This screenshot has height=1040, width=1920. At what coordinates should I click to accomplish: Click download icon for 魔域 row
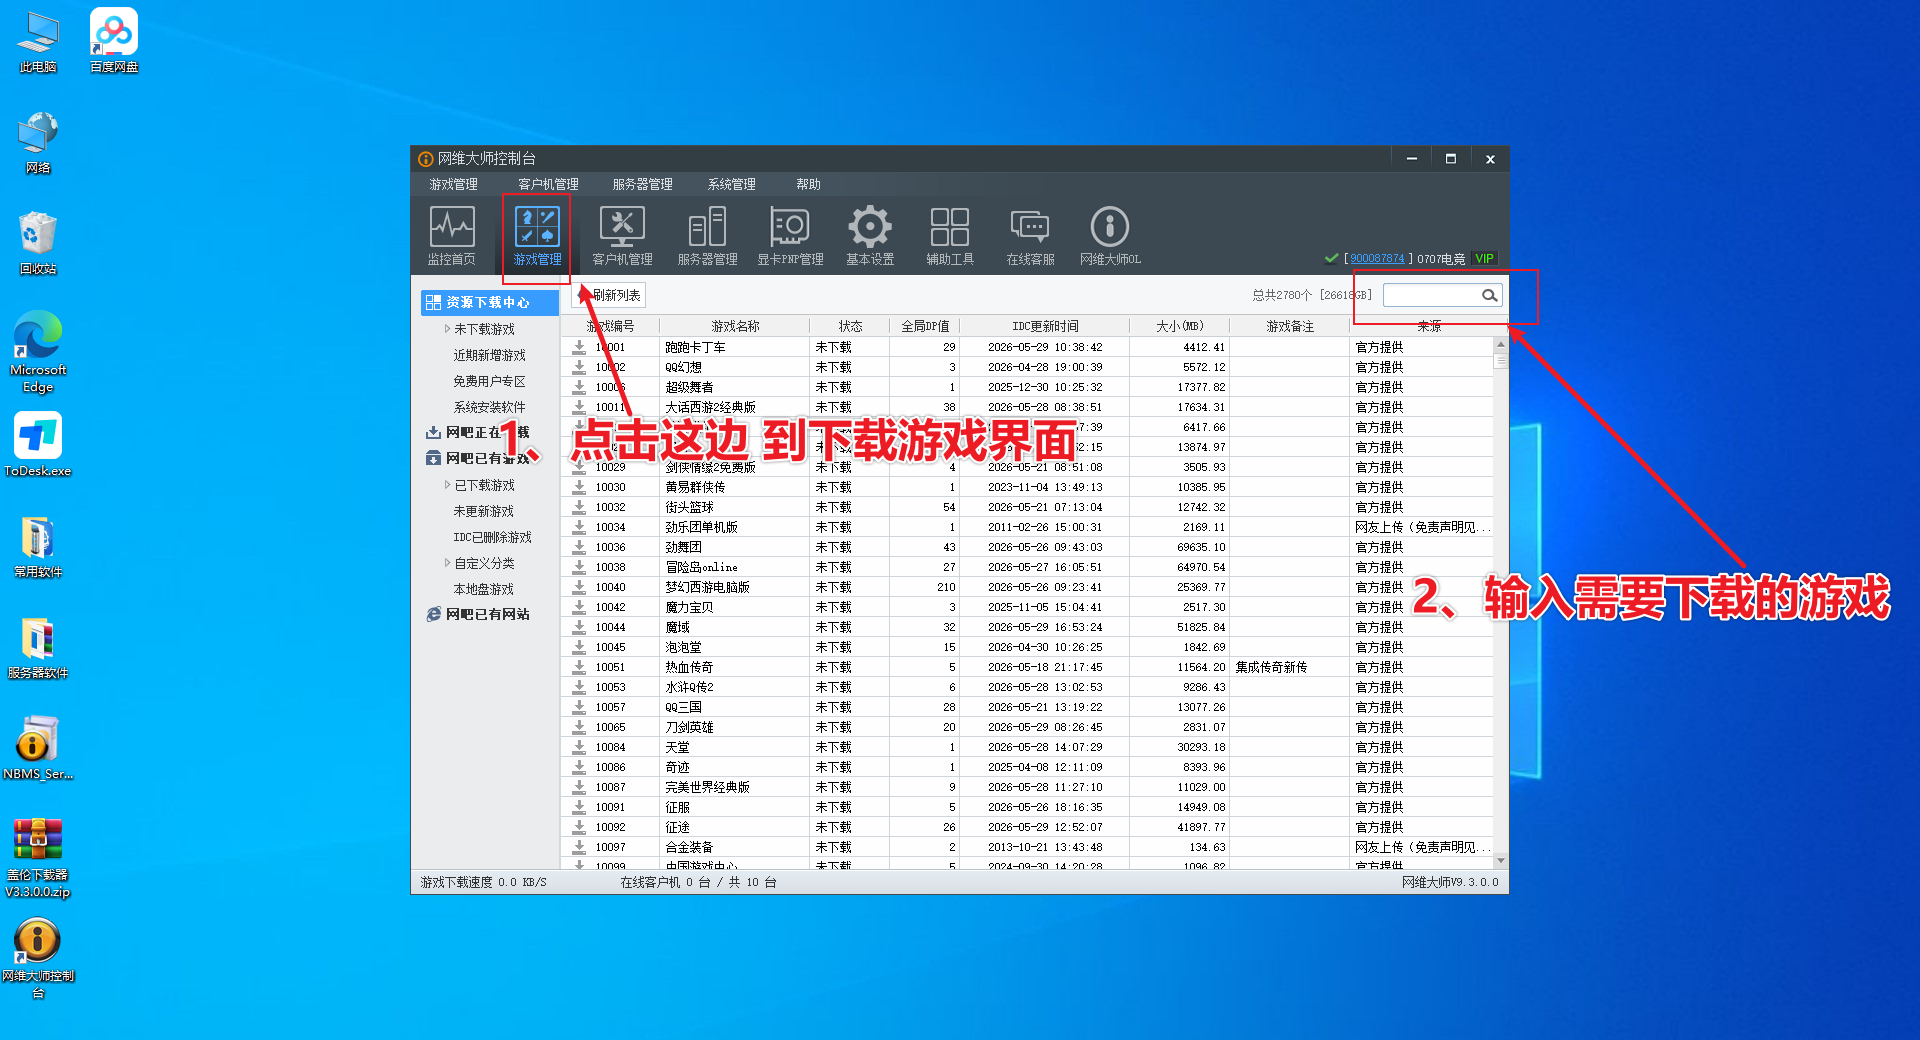(579, 627)
